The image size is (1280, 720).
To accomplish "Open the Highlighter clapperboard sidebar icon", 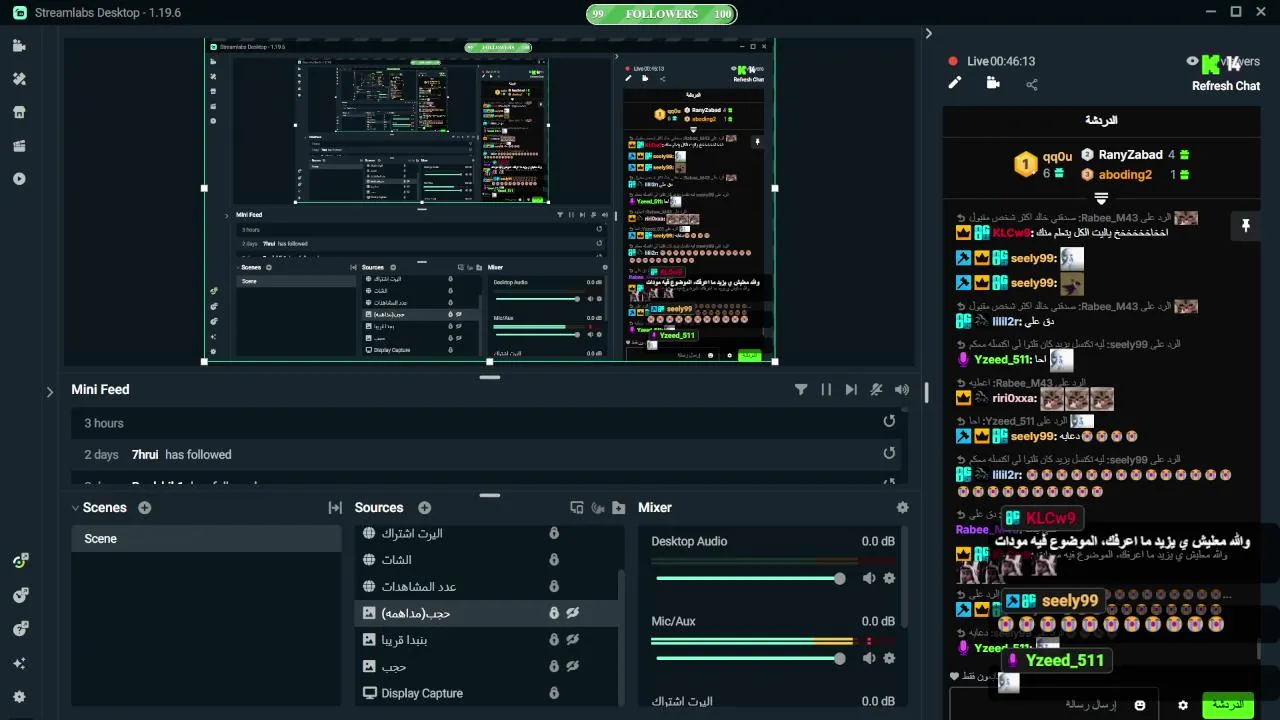I will point(19,146).
